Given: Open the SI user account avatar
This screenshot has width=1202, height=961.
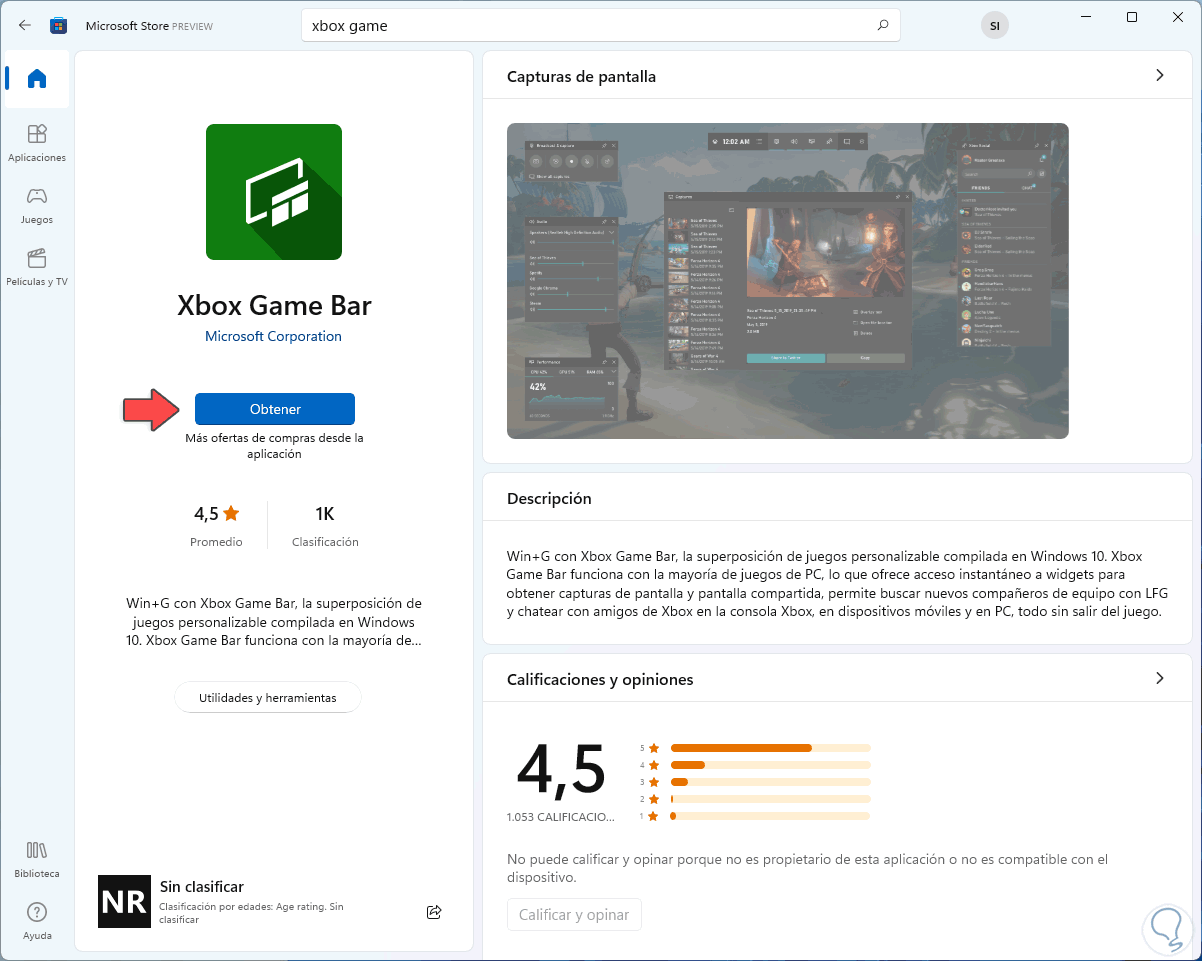Looking at the screenshot, I should click(x=994, y=26).
